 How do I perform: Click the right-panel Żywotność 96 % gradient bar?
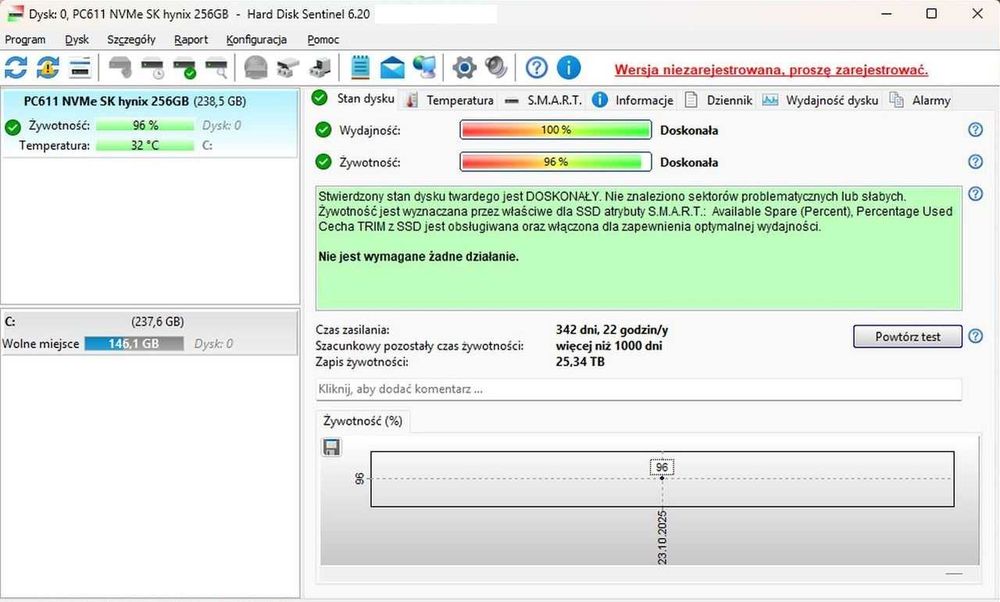tap(555, 162)
